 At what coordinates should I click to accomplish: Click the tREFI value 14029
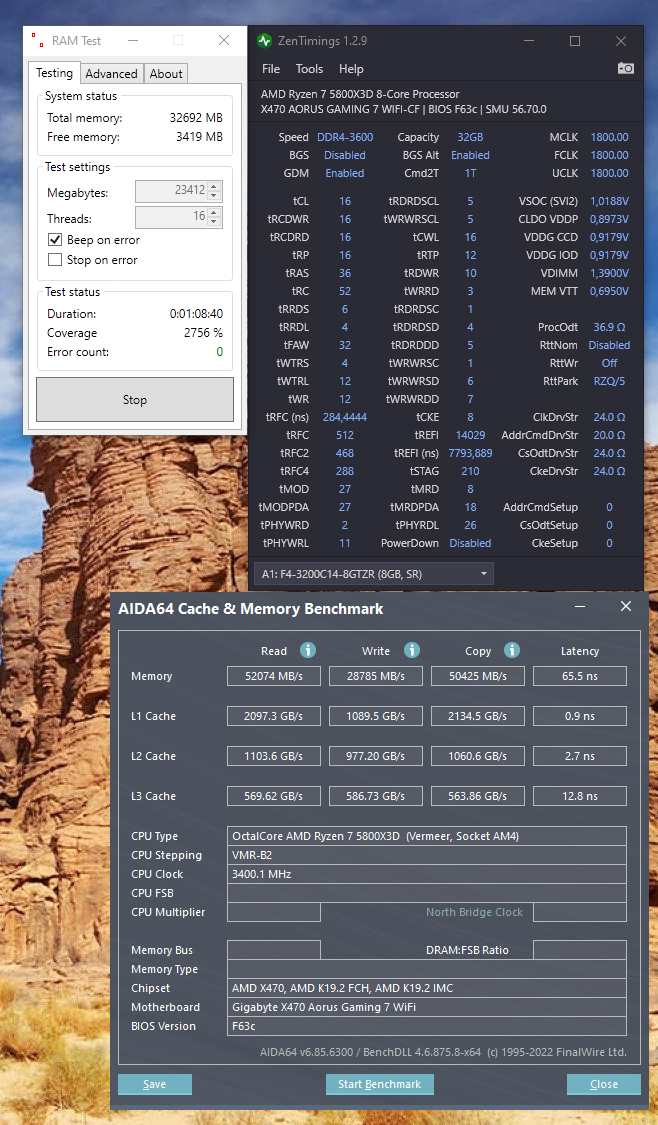471,435
